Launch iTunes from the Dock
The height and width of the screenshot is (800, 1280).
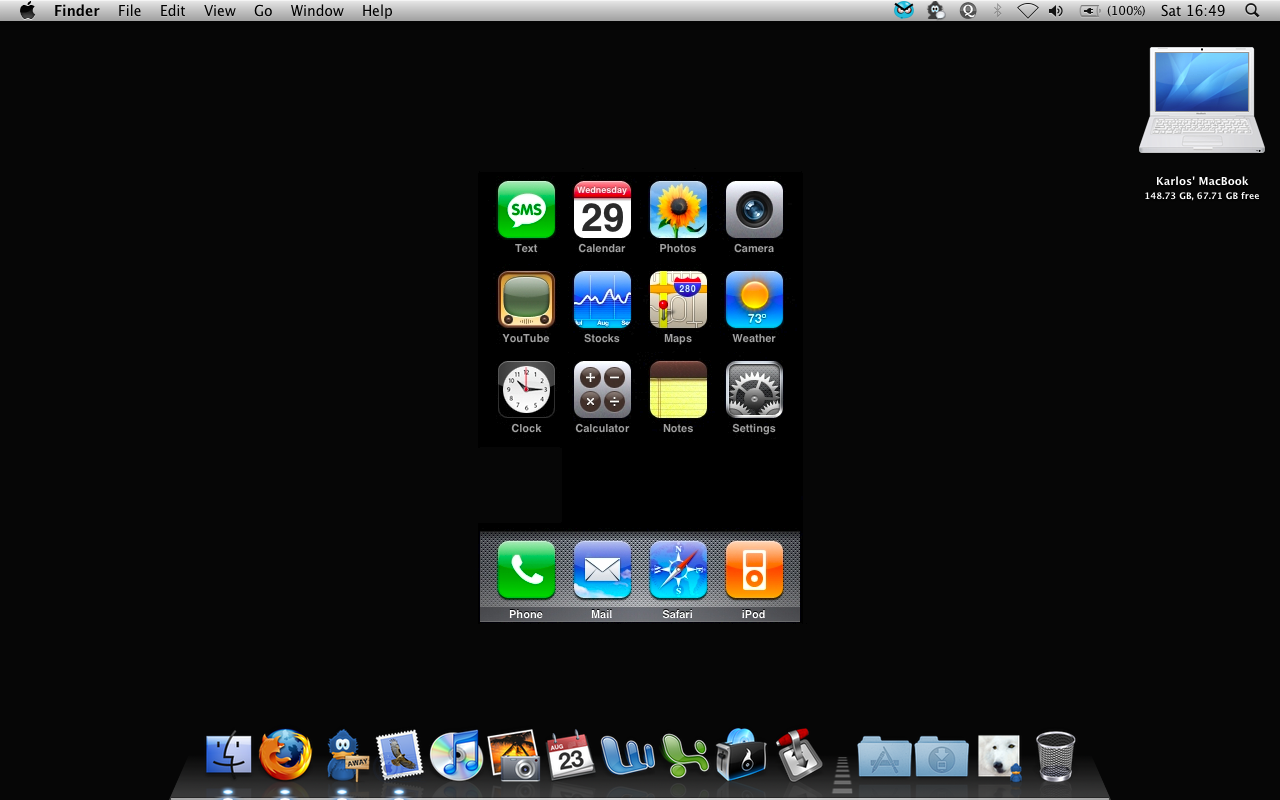pos(457,755)
